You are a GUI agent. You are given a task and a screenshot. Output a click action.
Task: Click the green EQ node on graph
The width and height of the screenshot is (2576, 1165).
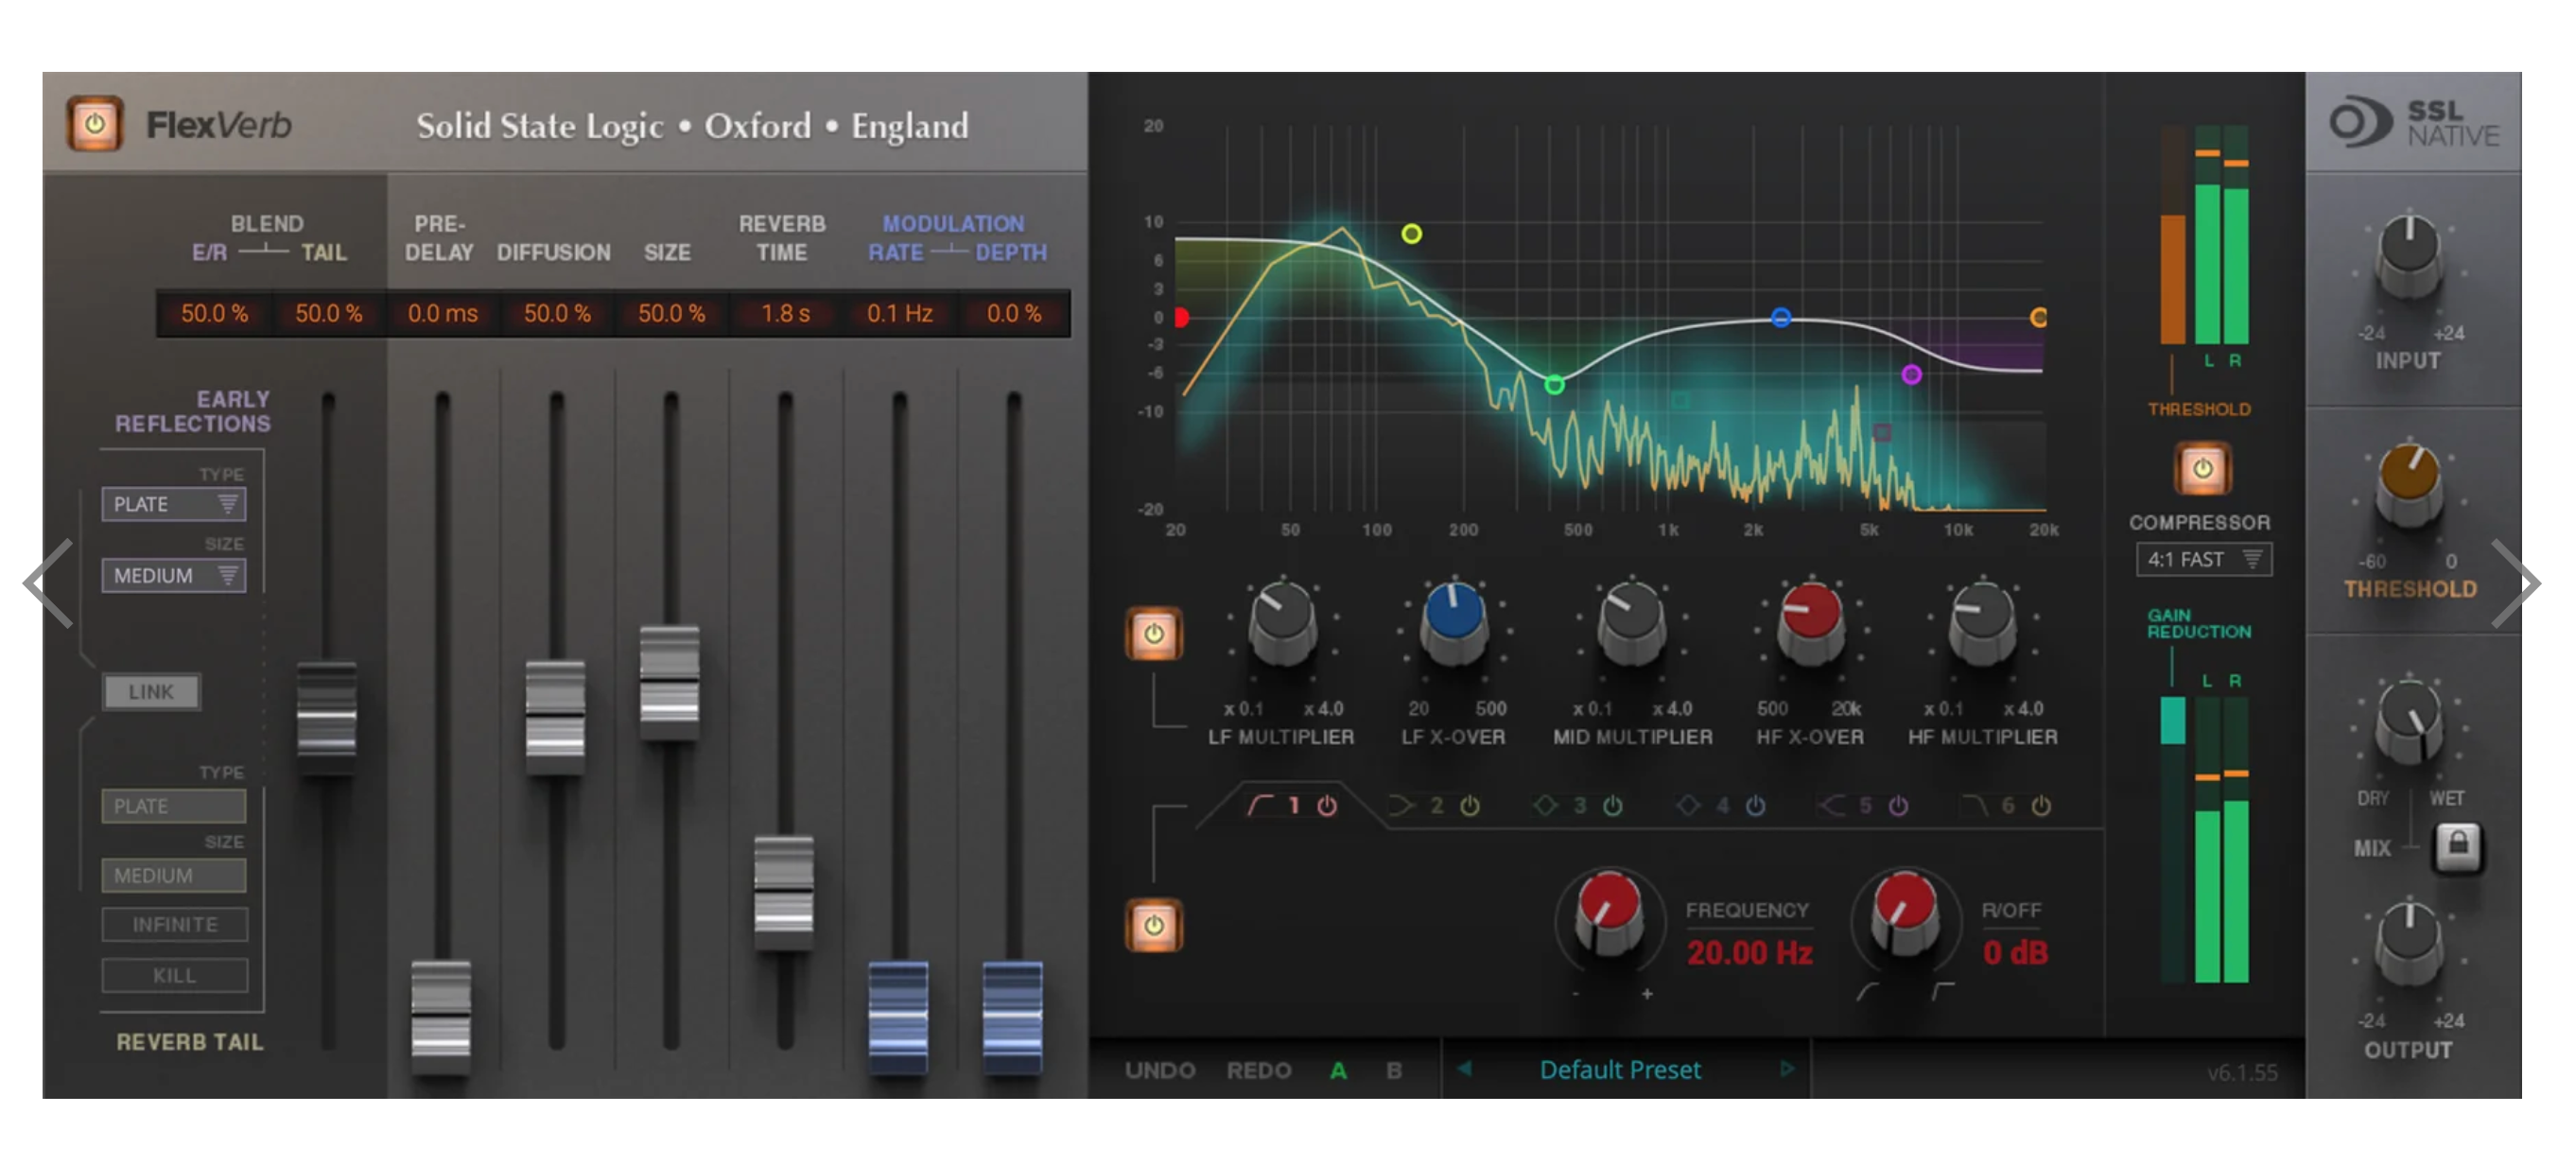1554,385
